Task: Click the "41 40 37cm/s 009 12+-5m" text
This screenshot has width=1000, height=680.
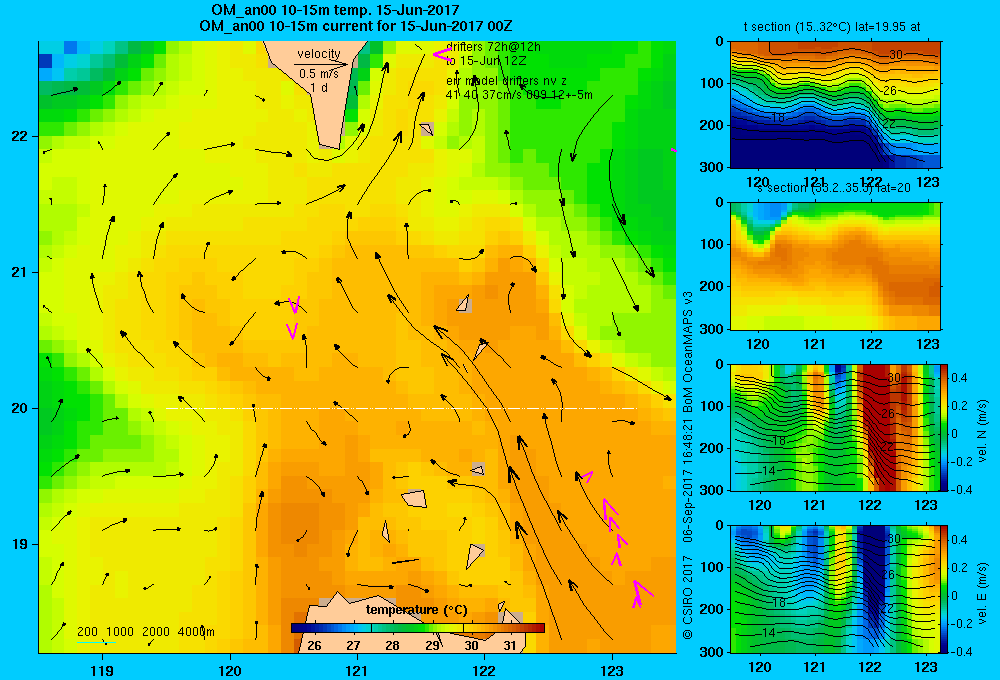Action: pyautogui.click(x=518, y=95)
